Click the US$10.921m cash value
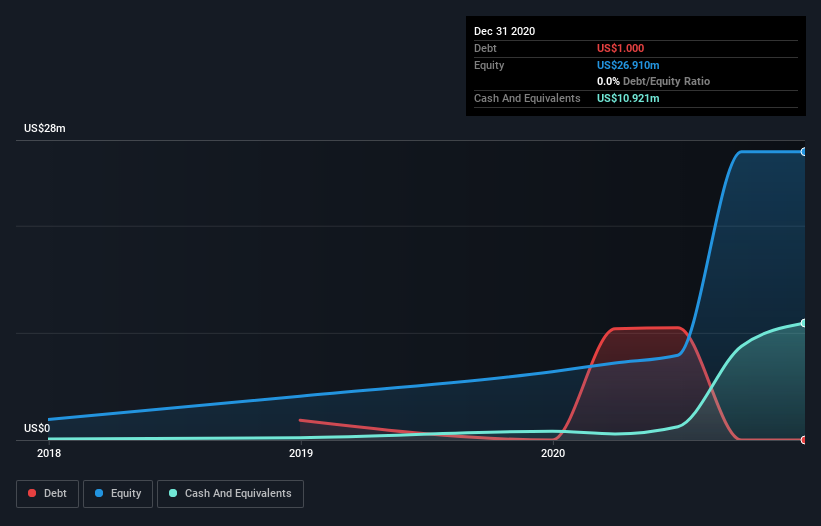The image size is (821, 526). 628,98
